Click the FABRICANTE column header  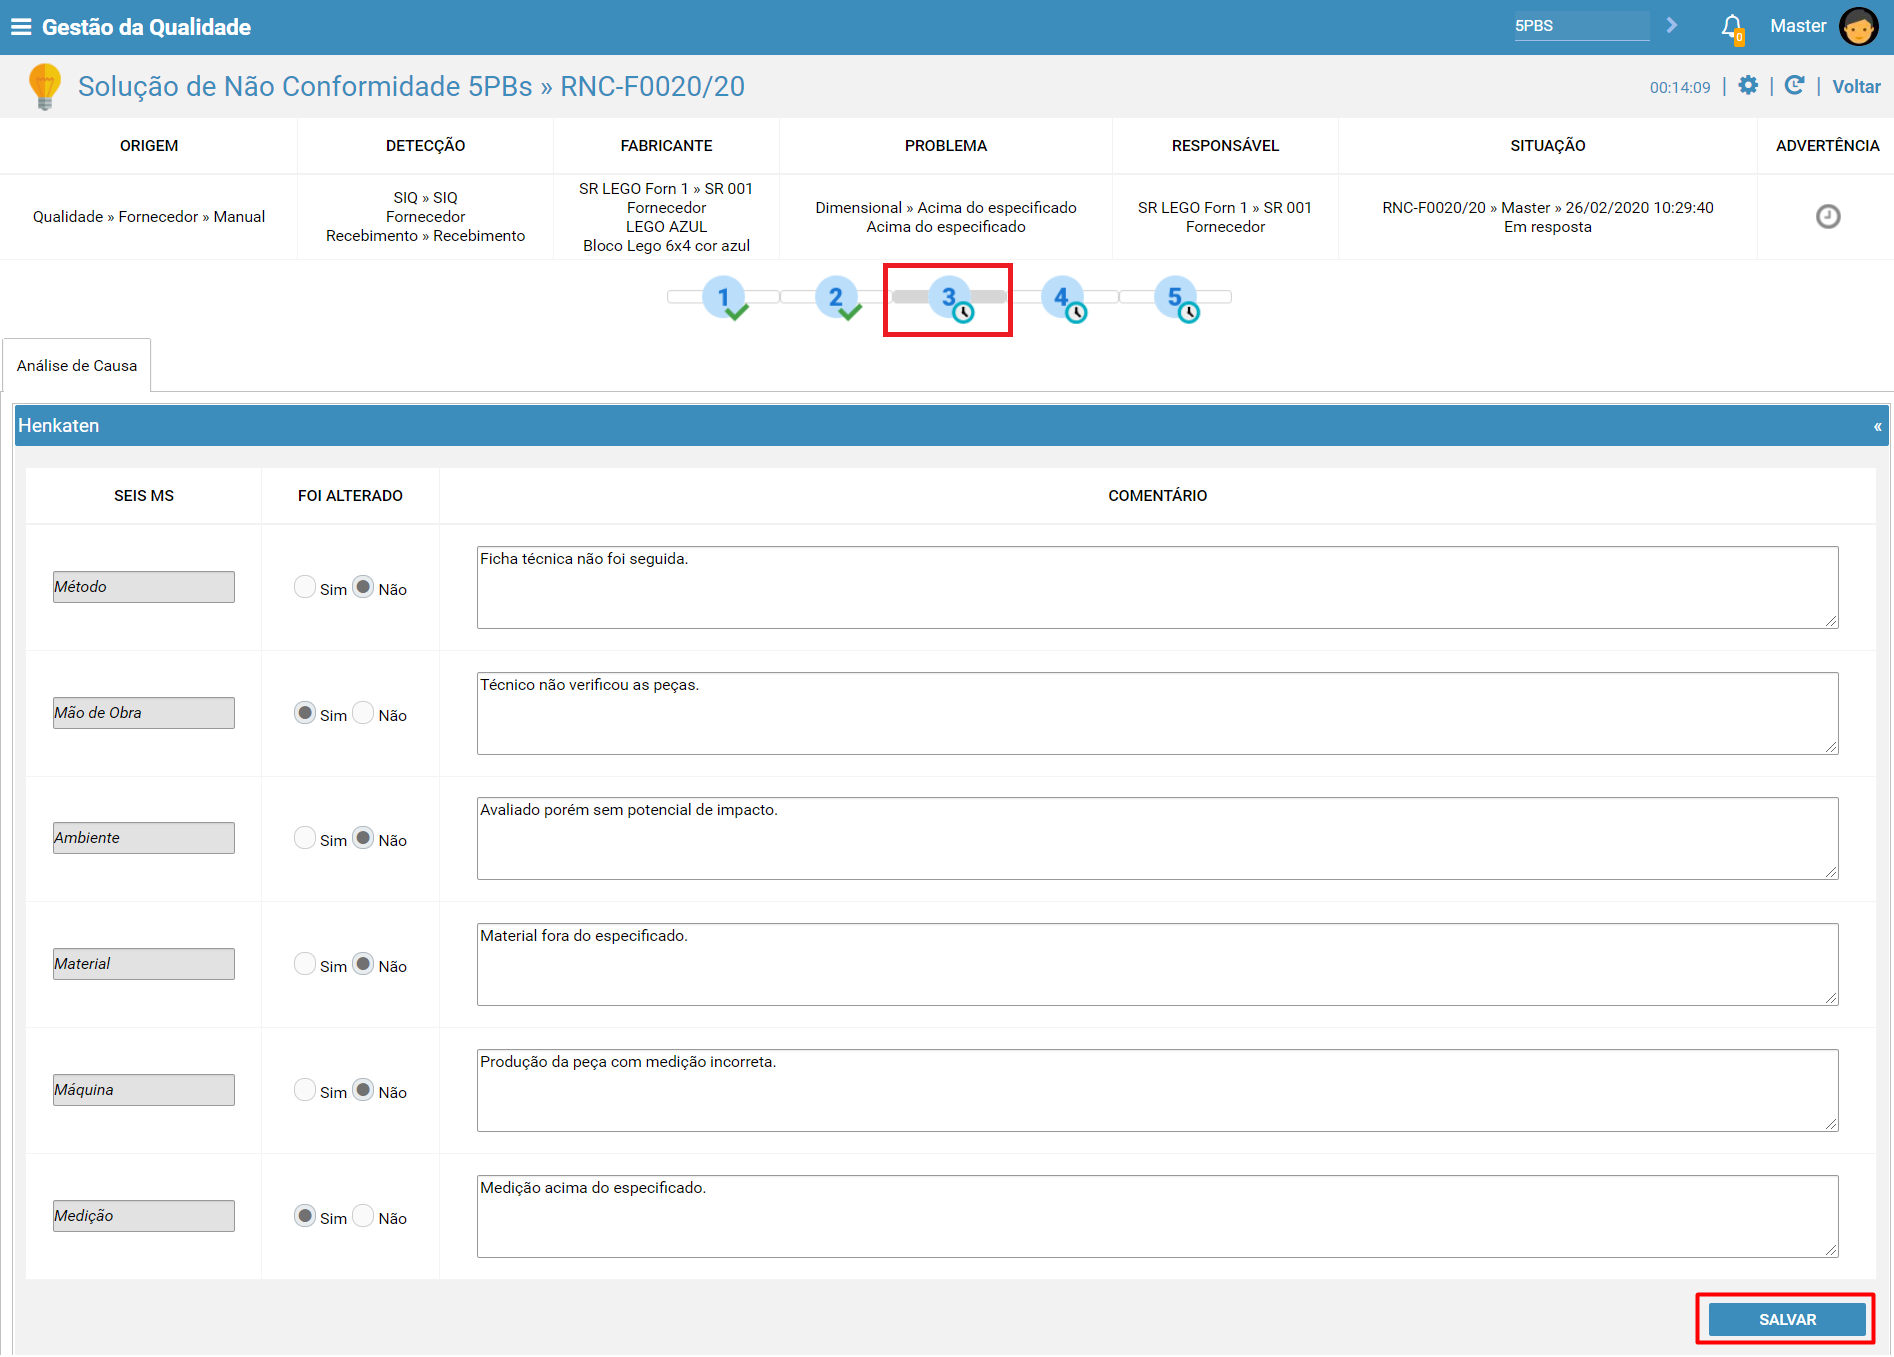(666, 146)
